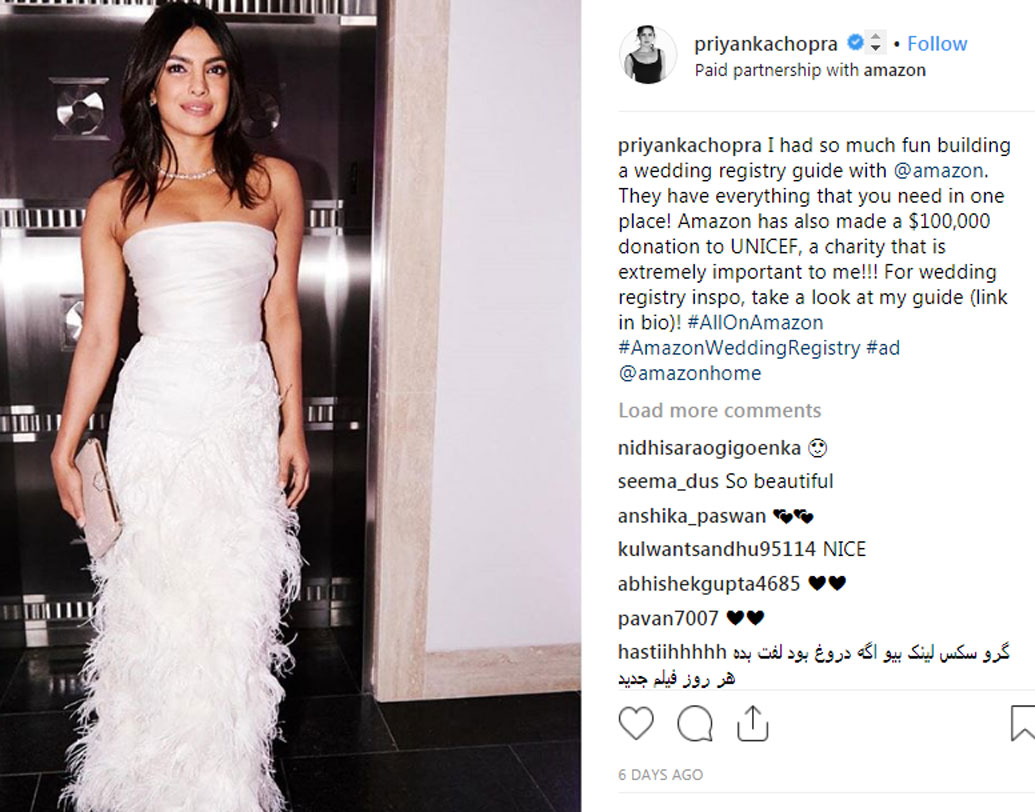The image size is (1035, 812).
Task: Open the comment speech bubble icon
Action: 695,724
